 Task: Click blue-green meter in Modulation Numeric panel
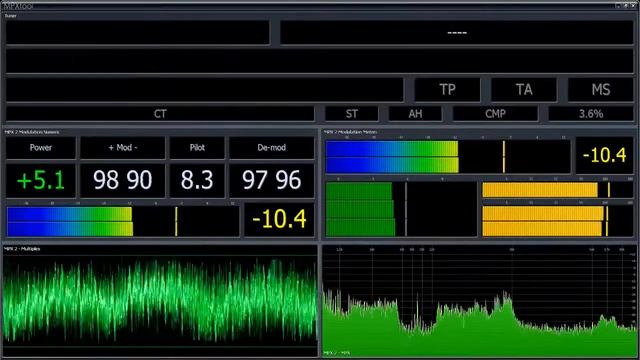123,221
